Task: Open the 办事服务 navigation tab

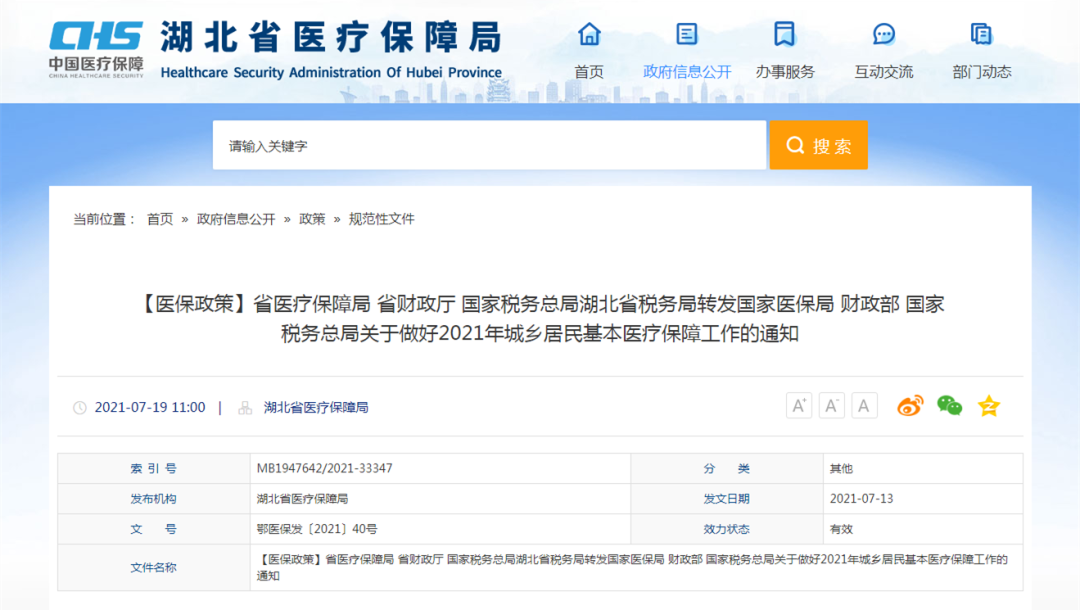Action: point(785,72)
